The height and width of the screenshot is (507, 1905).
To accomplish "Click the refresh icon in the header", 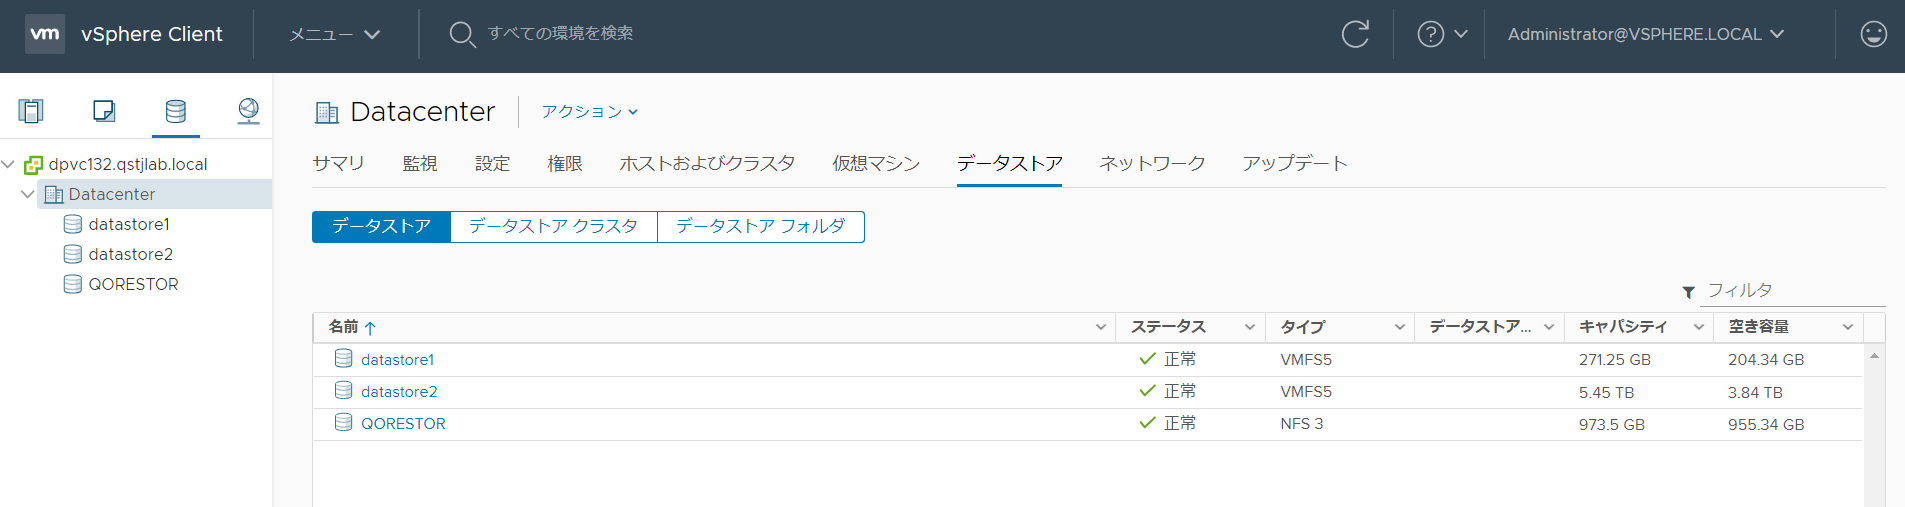I will click(1355, 34).
